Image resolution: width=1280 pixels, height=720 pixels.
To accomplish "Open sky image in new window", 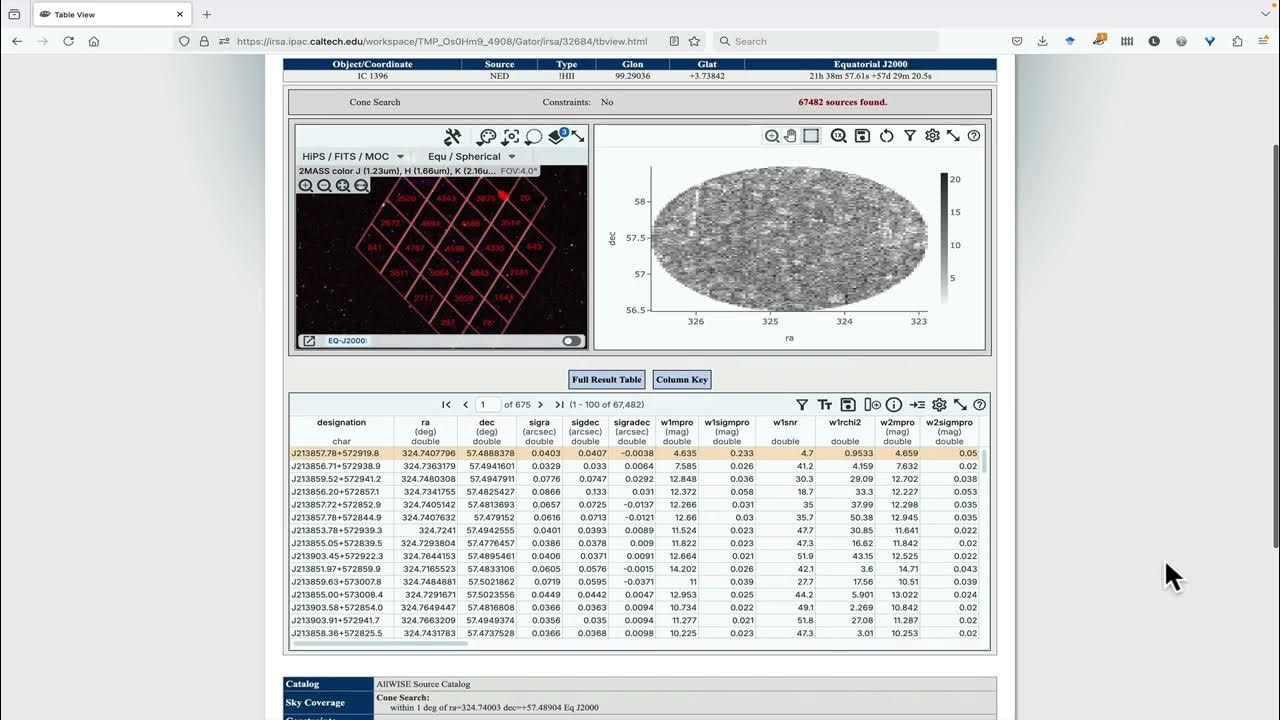I will [309, 341].
